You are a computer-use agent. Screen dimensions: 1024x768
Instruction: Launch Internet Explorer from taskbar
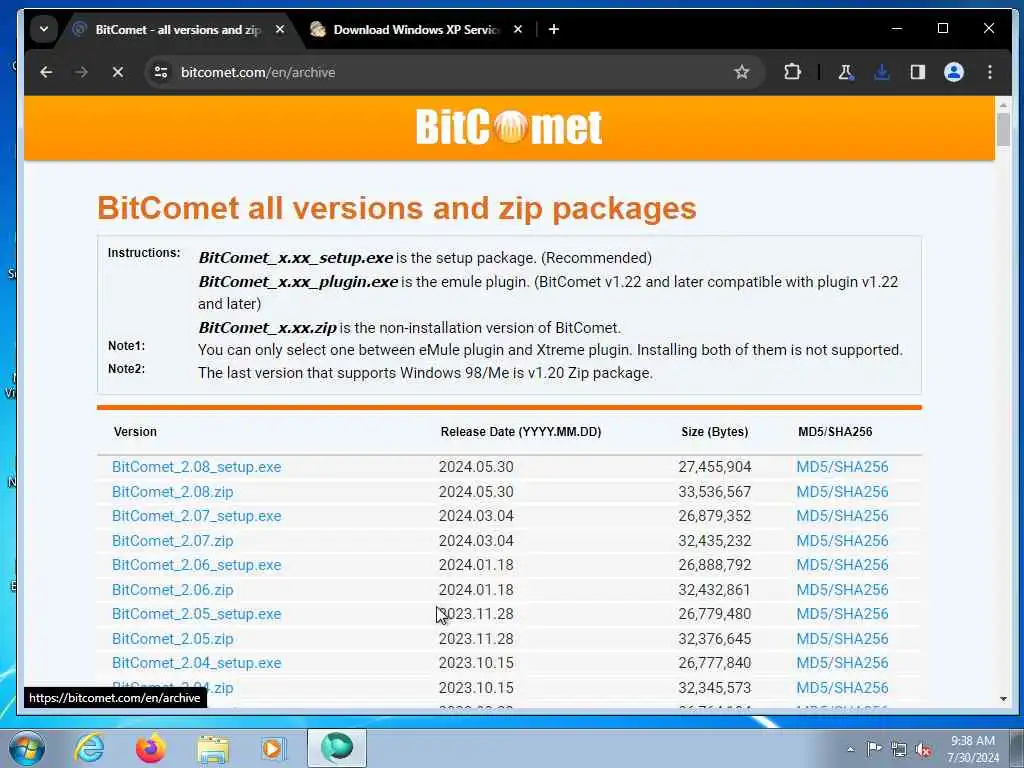pos(89,748)
